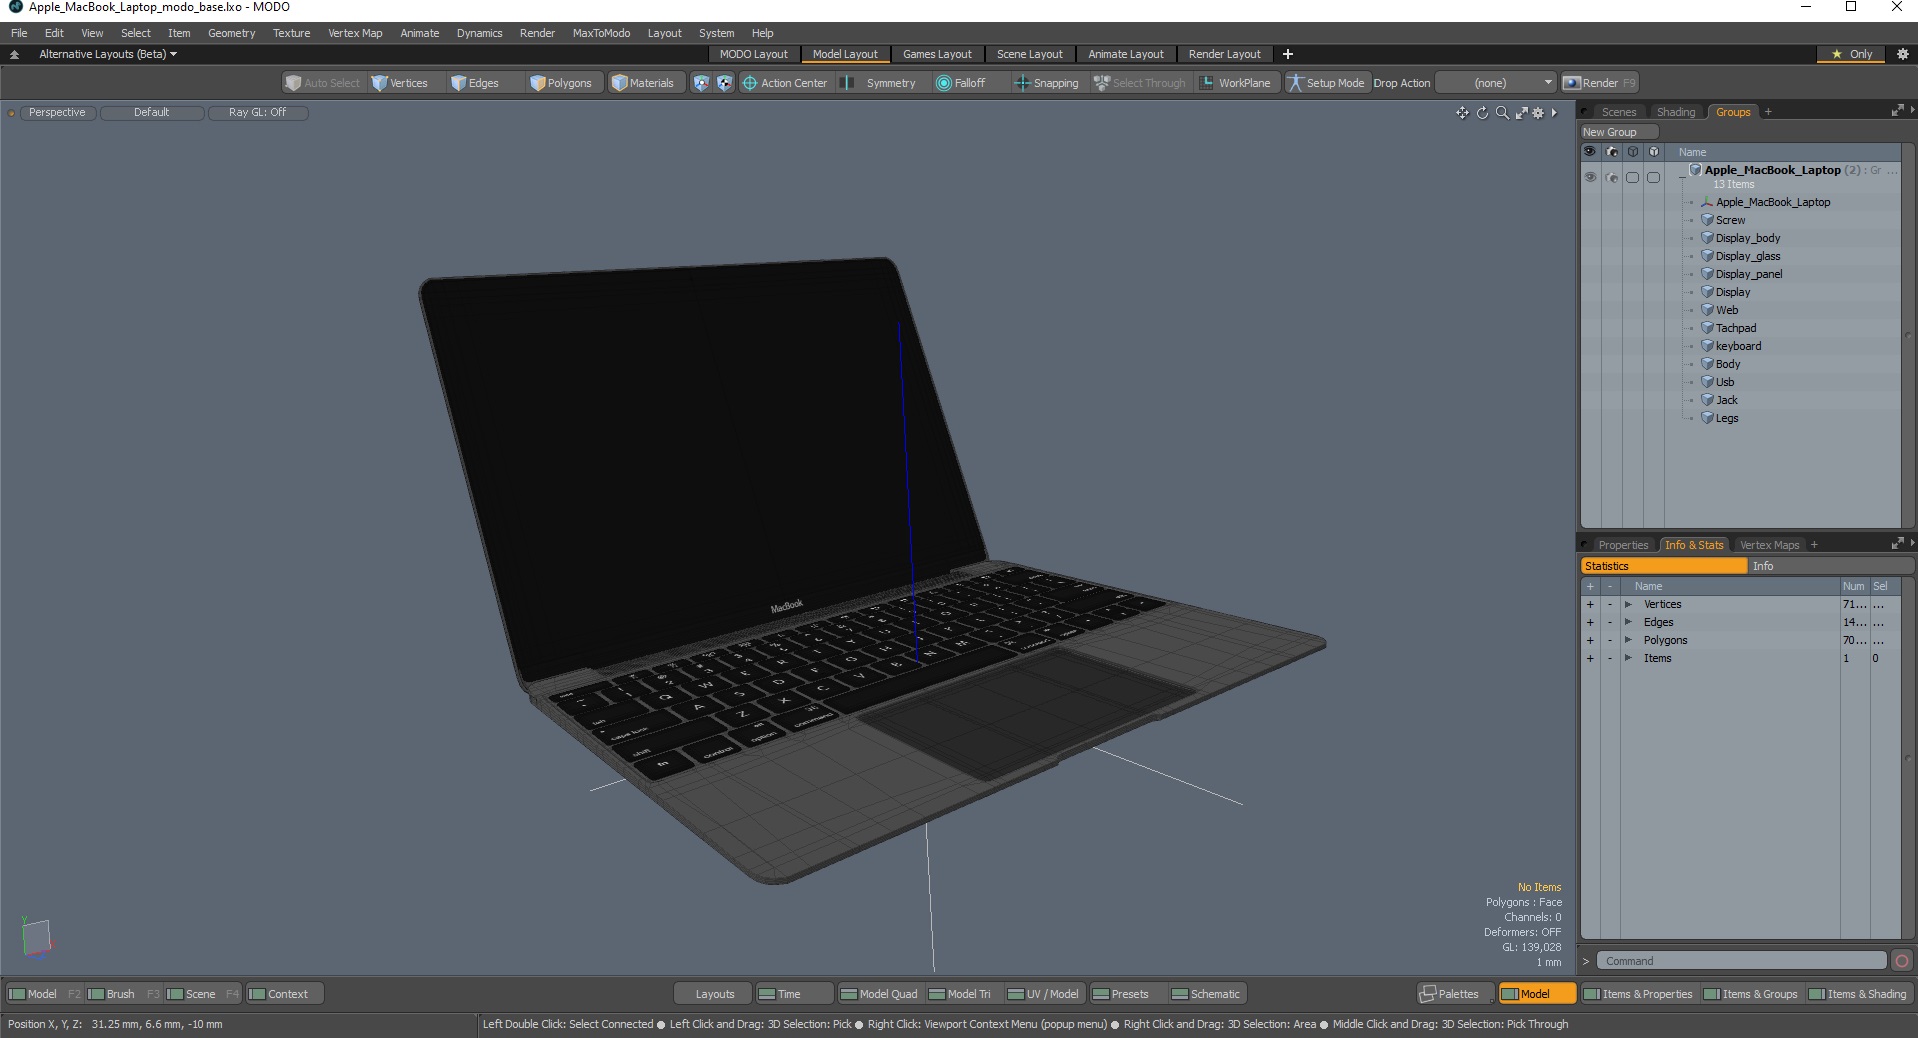Click the soccer-ball icon before Action Center

725,83
